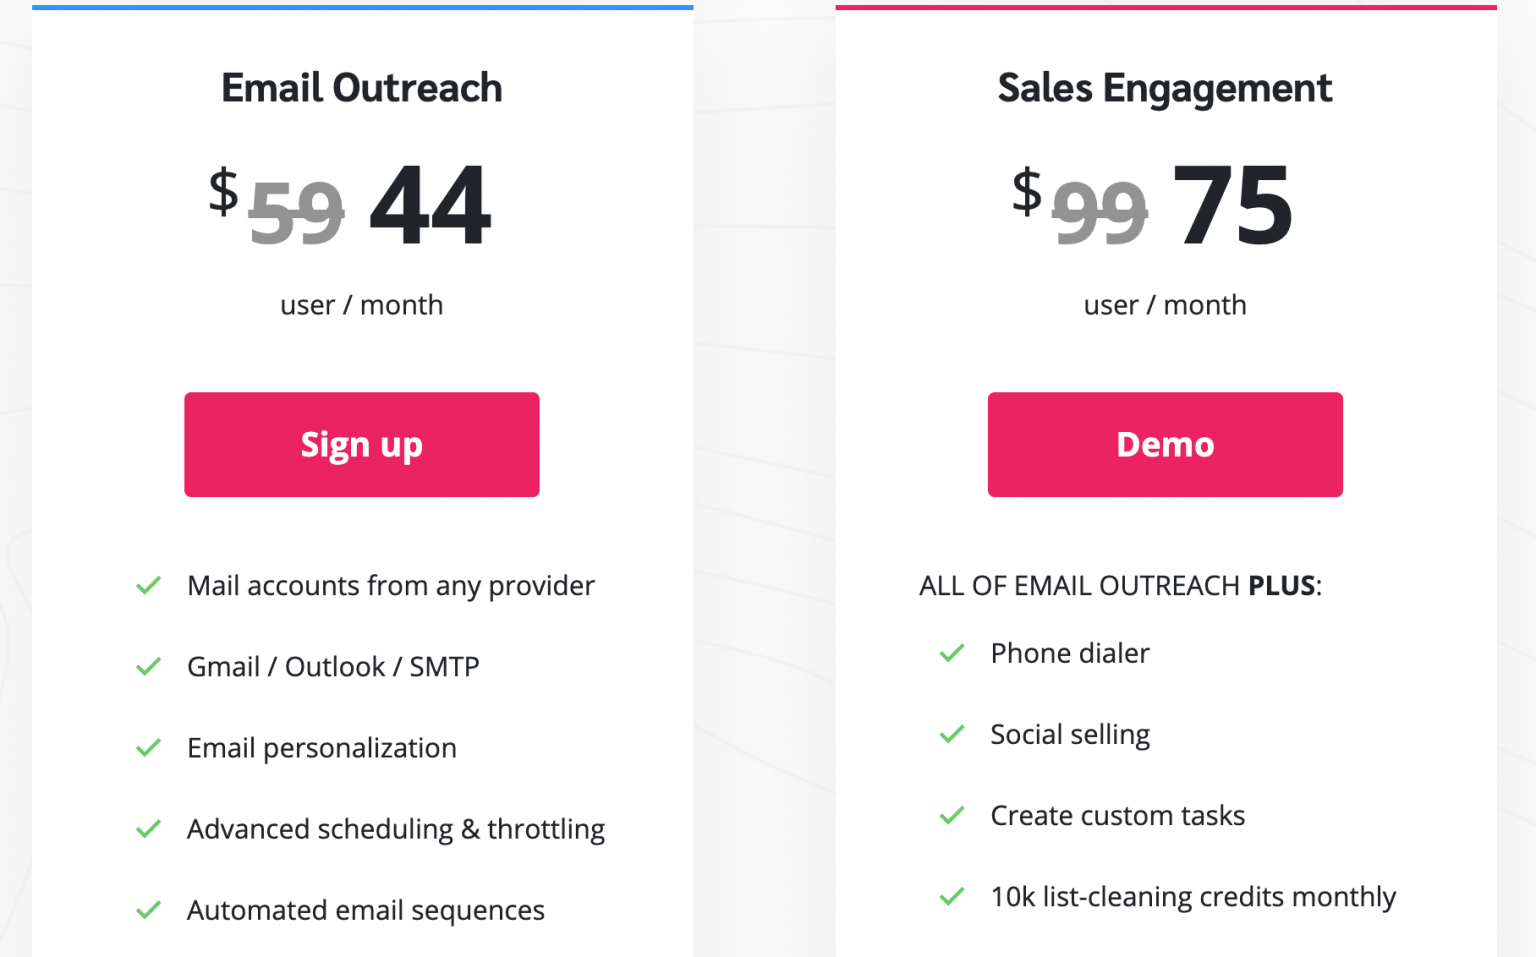Viewport: 1536px width, 957px height.
Task: Select the Email Outreach plan title
Action: pos(361,87)
